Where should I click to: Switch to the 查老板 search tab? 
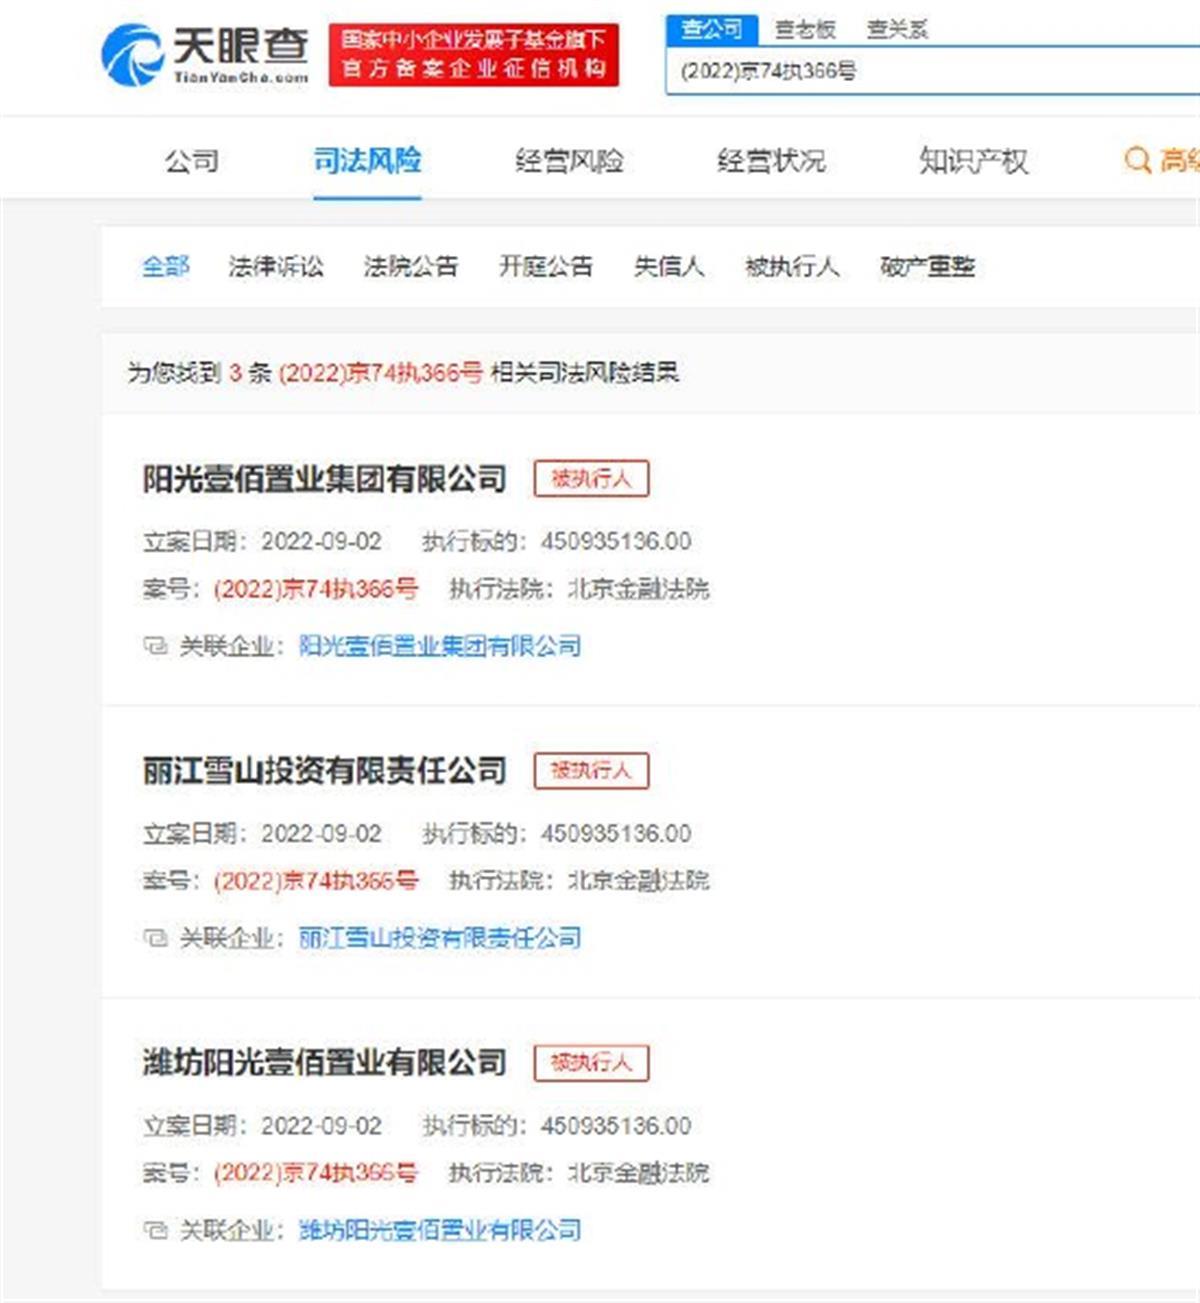coord(805,29)
